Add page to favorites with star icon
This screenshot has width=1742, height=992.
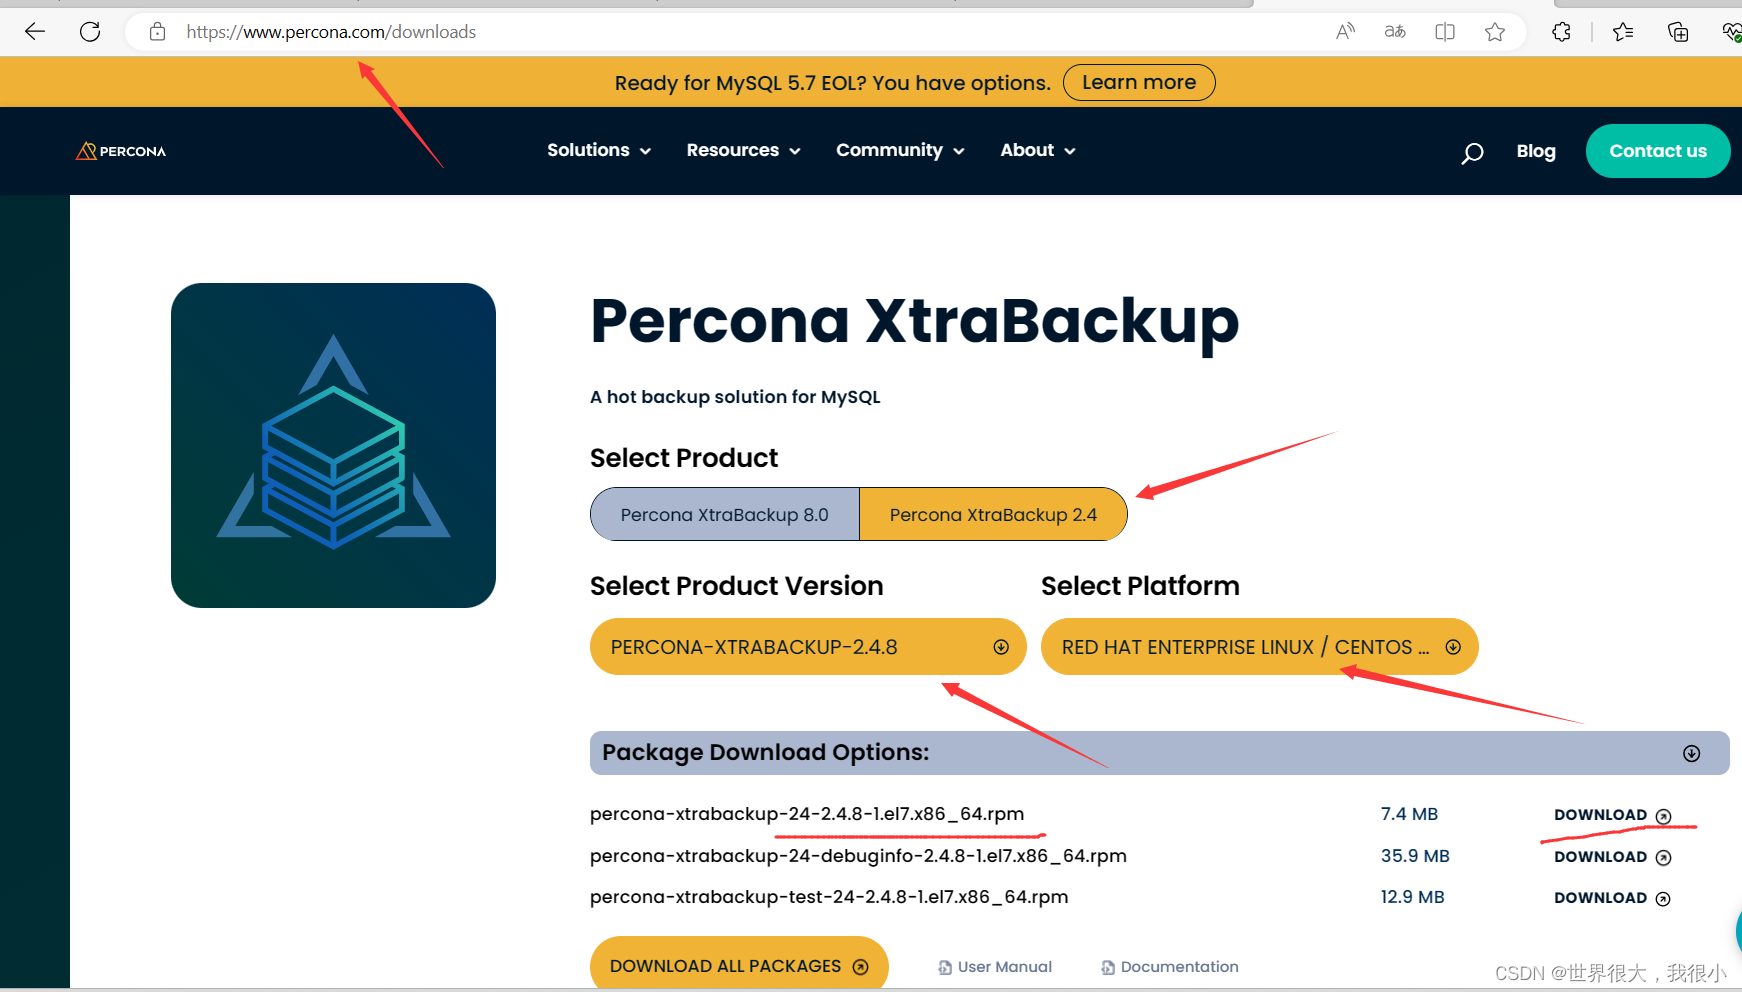(x=1495, y=32)
